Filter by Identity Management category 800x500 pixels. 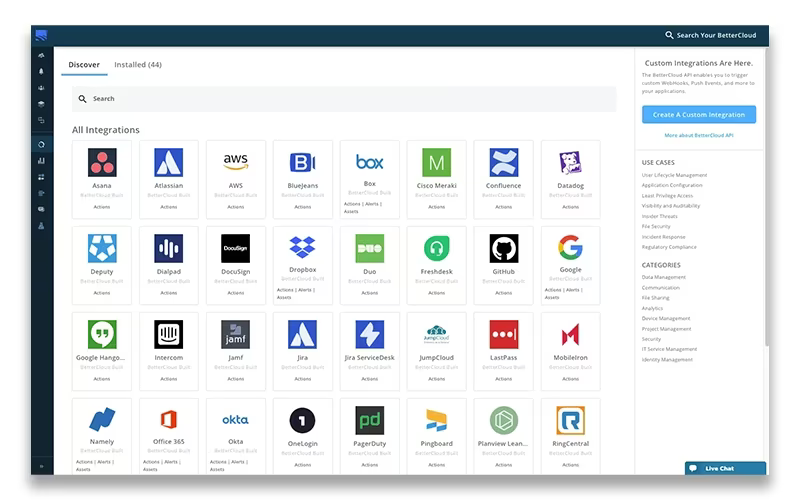tap(667, 360)
